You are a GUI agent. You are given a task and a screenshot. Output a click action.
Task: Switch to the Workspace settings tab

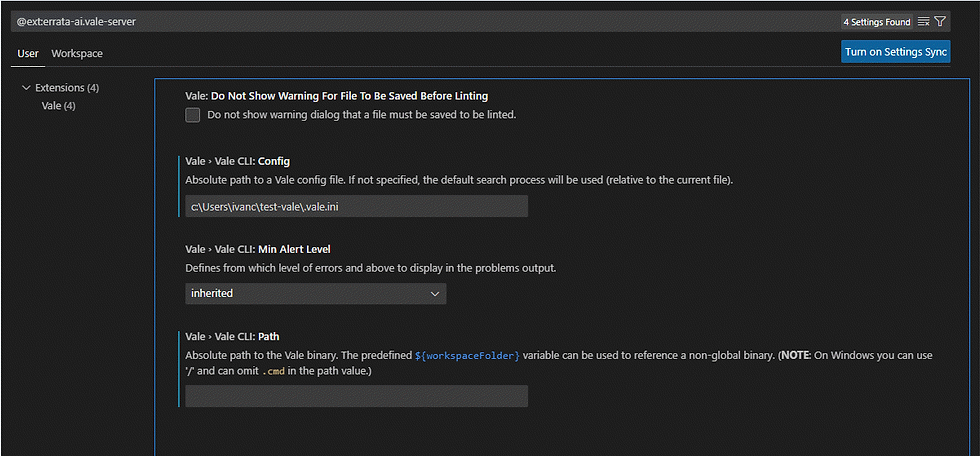coord(77,54)
